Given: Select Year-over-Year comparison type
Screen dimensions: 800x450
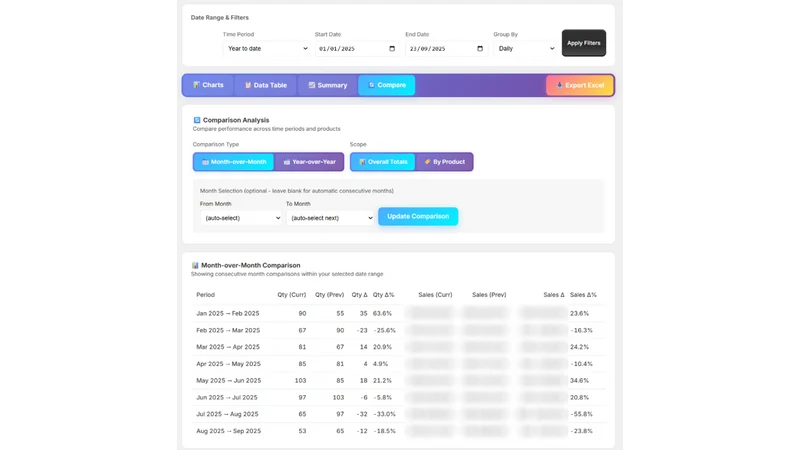Looking at the screenshot, I should pos(309,162).
